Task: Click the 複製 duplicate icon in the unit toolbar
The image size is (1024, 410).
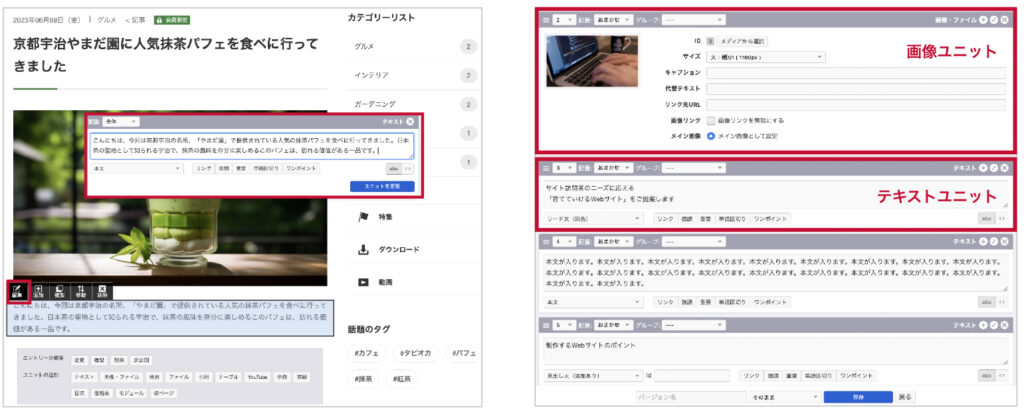Action: [x=59, y=291]
